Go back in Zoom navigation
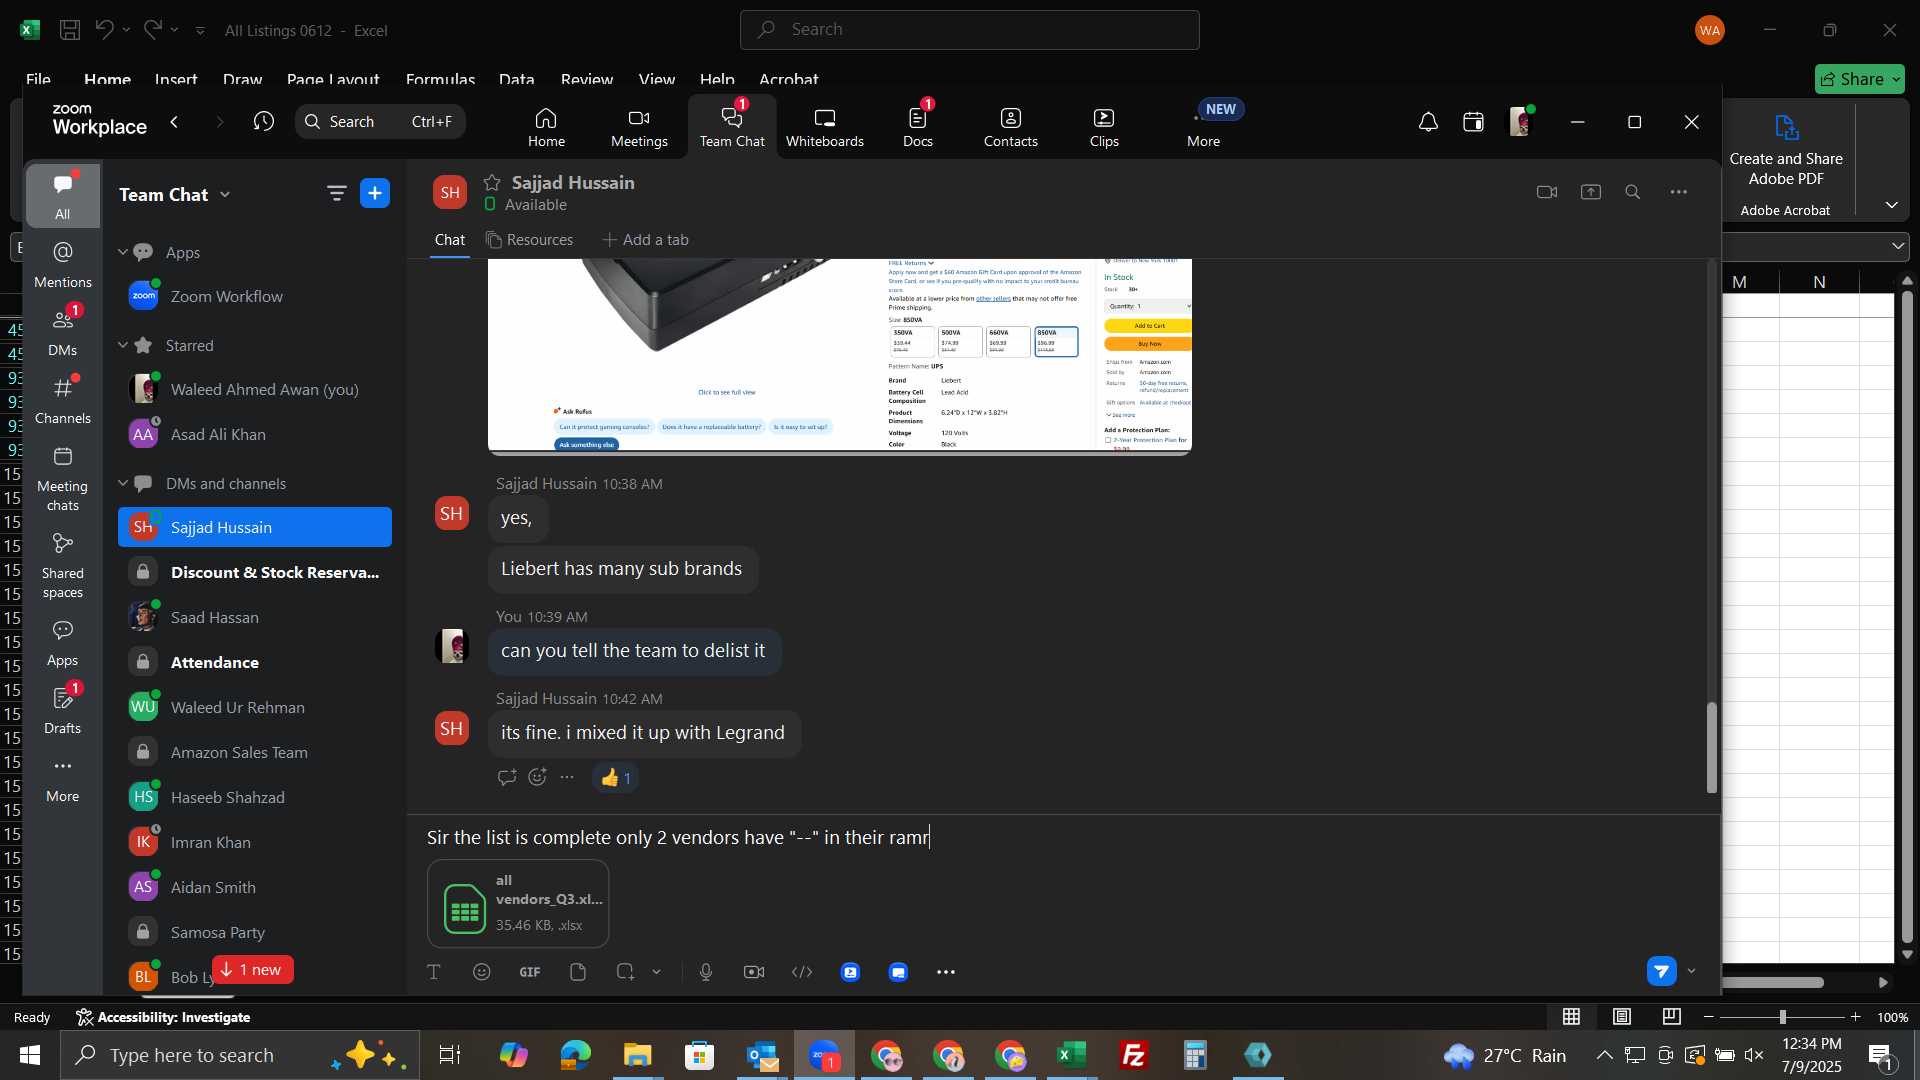Screen dimensions: 1920x1080 pos(175,122)
